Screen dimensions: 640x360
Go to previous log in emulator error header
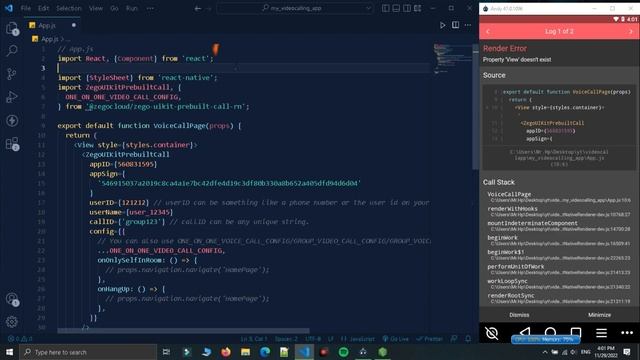click(x=488, y=31)
